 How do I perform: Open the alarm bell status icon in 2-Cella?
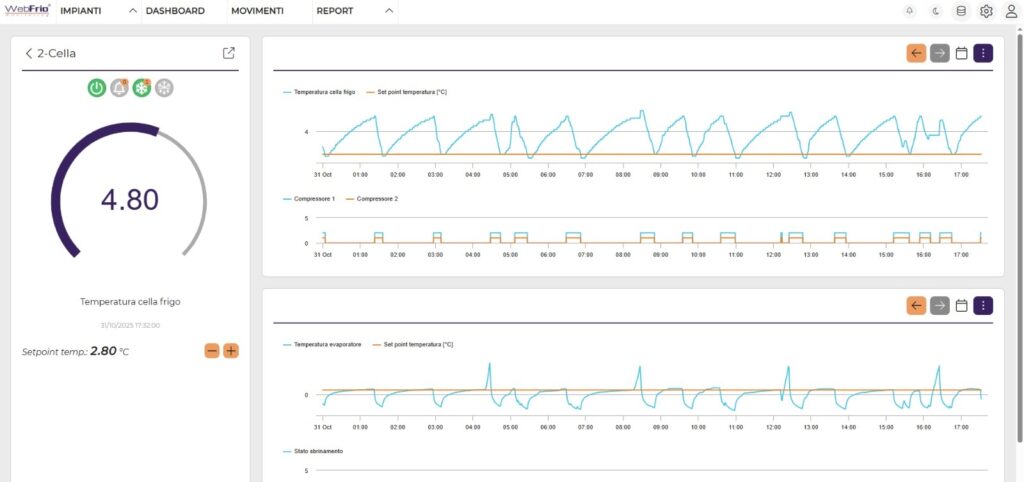pyautogui.click(x=119, y=88)
